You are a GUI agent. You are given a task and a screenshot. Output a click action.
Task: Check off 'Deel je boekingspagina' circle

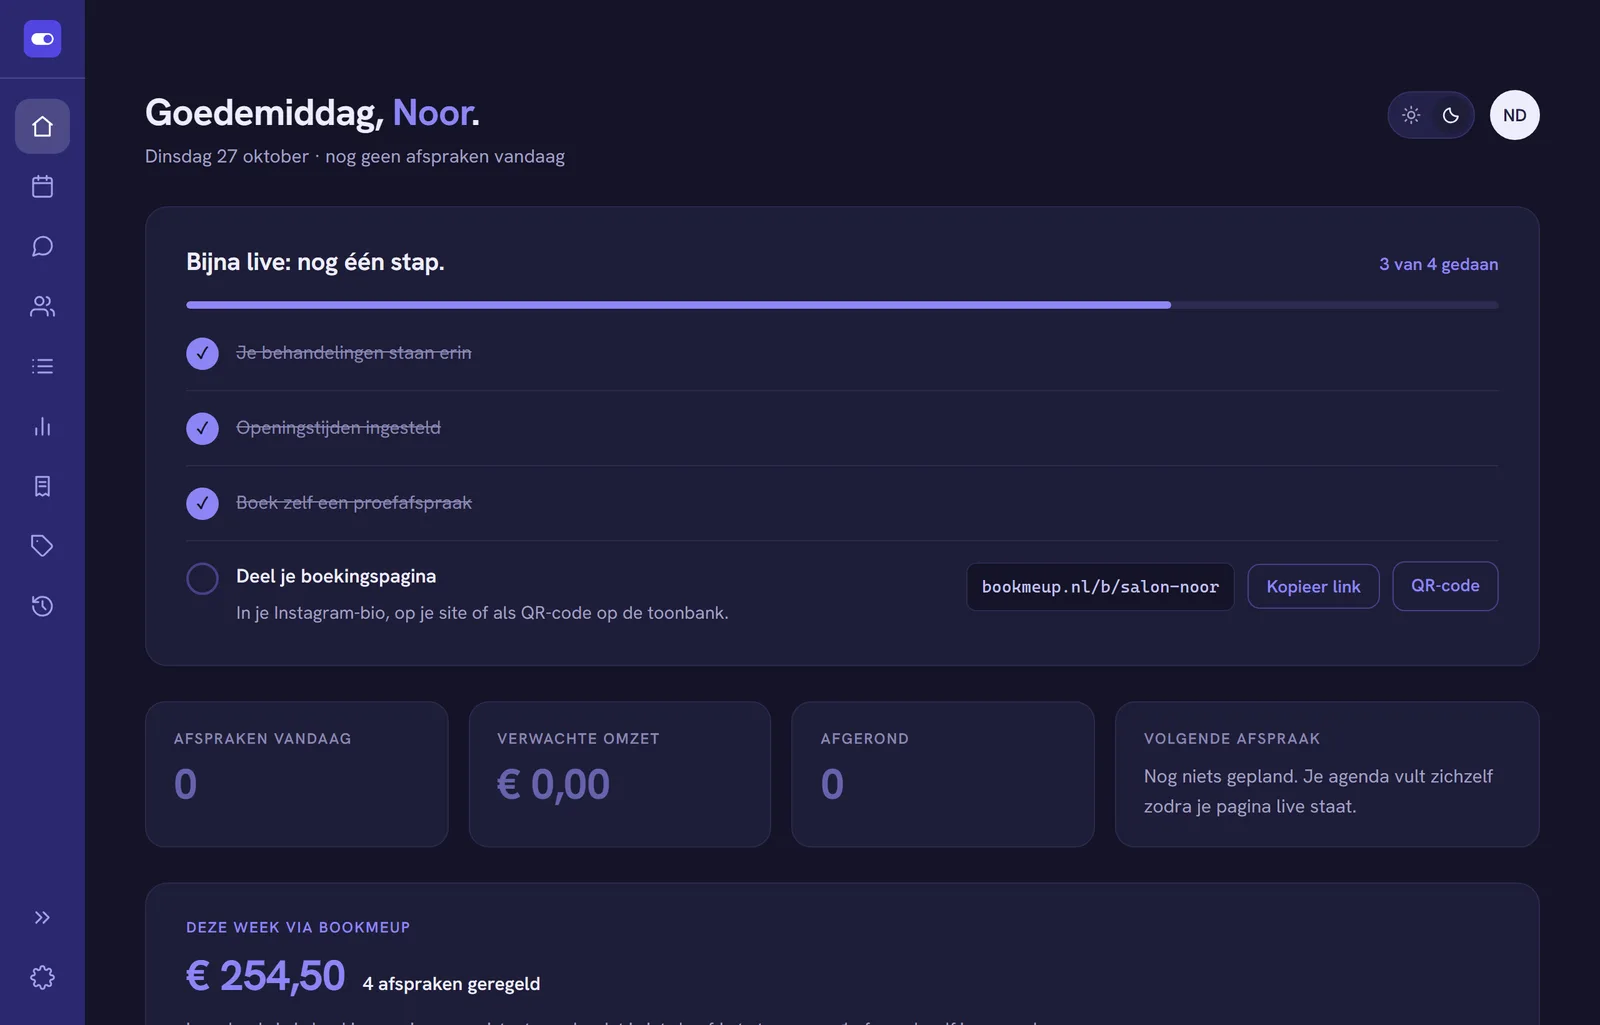pos(202,578)
